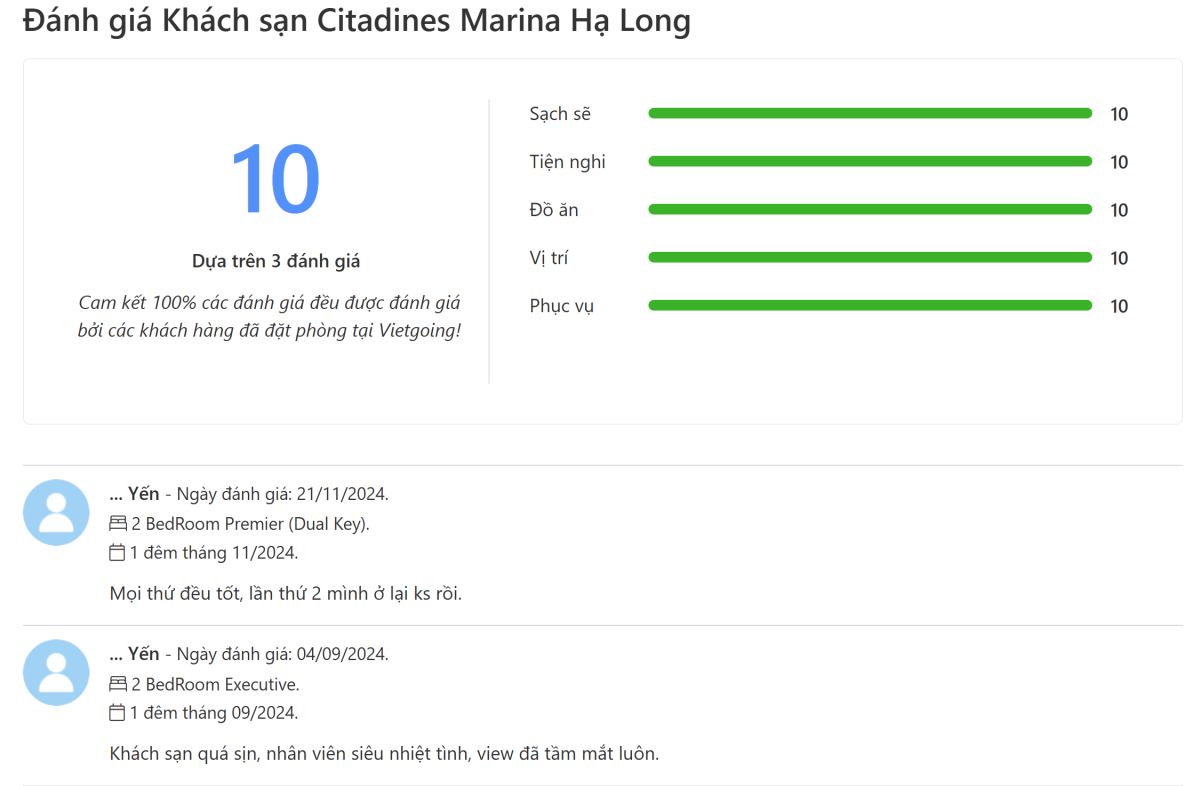The image size is (1200, 786).
Task: Click the Vị trí rating bar
Action: point(870,258)
